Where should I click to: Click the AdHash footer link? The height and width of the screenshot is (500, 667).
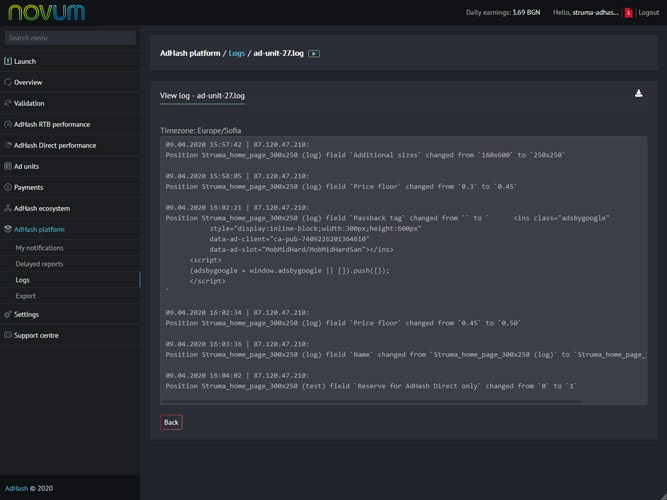(16, 488)
